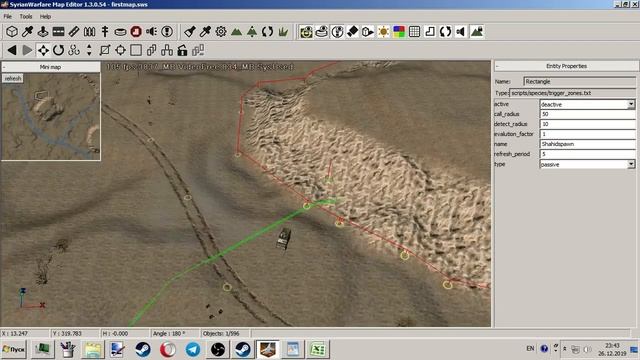Viewport: 640px width, 360px height.
Task: Toggle the grid display icon
Action: pos(414,31)
